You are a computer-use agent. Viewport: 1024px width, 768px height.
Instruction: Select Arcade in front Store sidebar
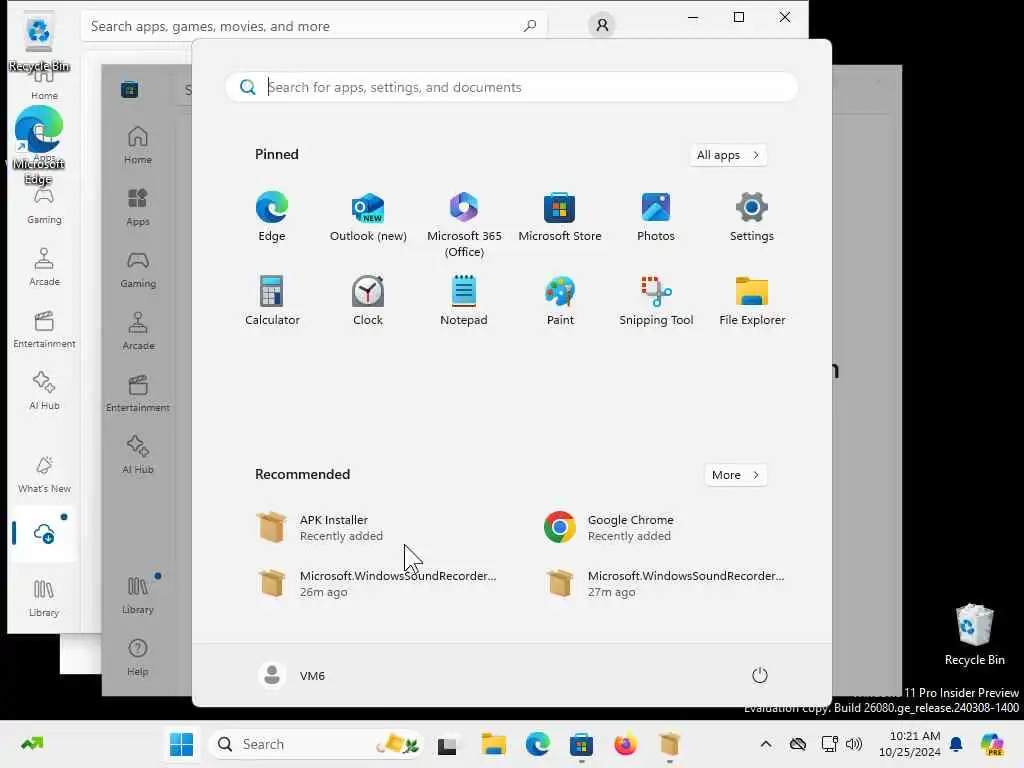(x=44, y=267)
